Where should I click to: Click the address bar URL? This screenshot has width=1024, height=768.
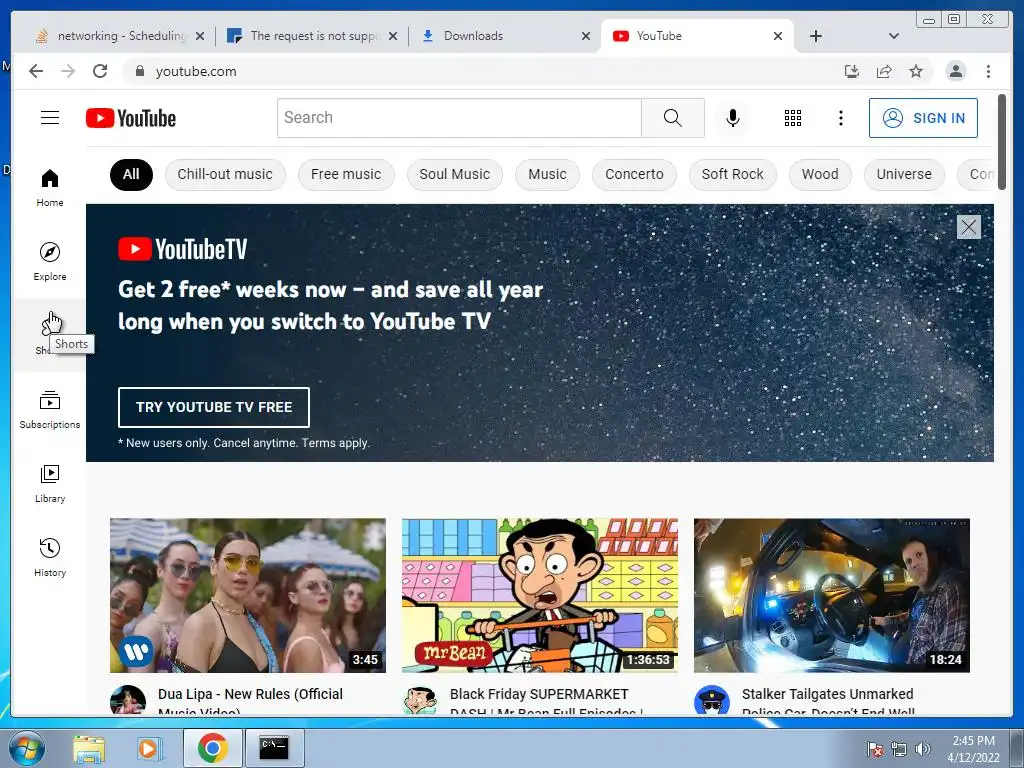click(x=196, y=71)
